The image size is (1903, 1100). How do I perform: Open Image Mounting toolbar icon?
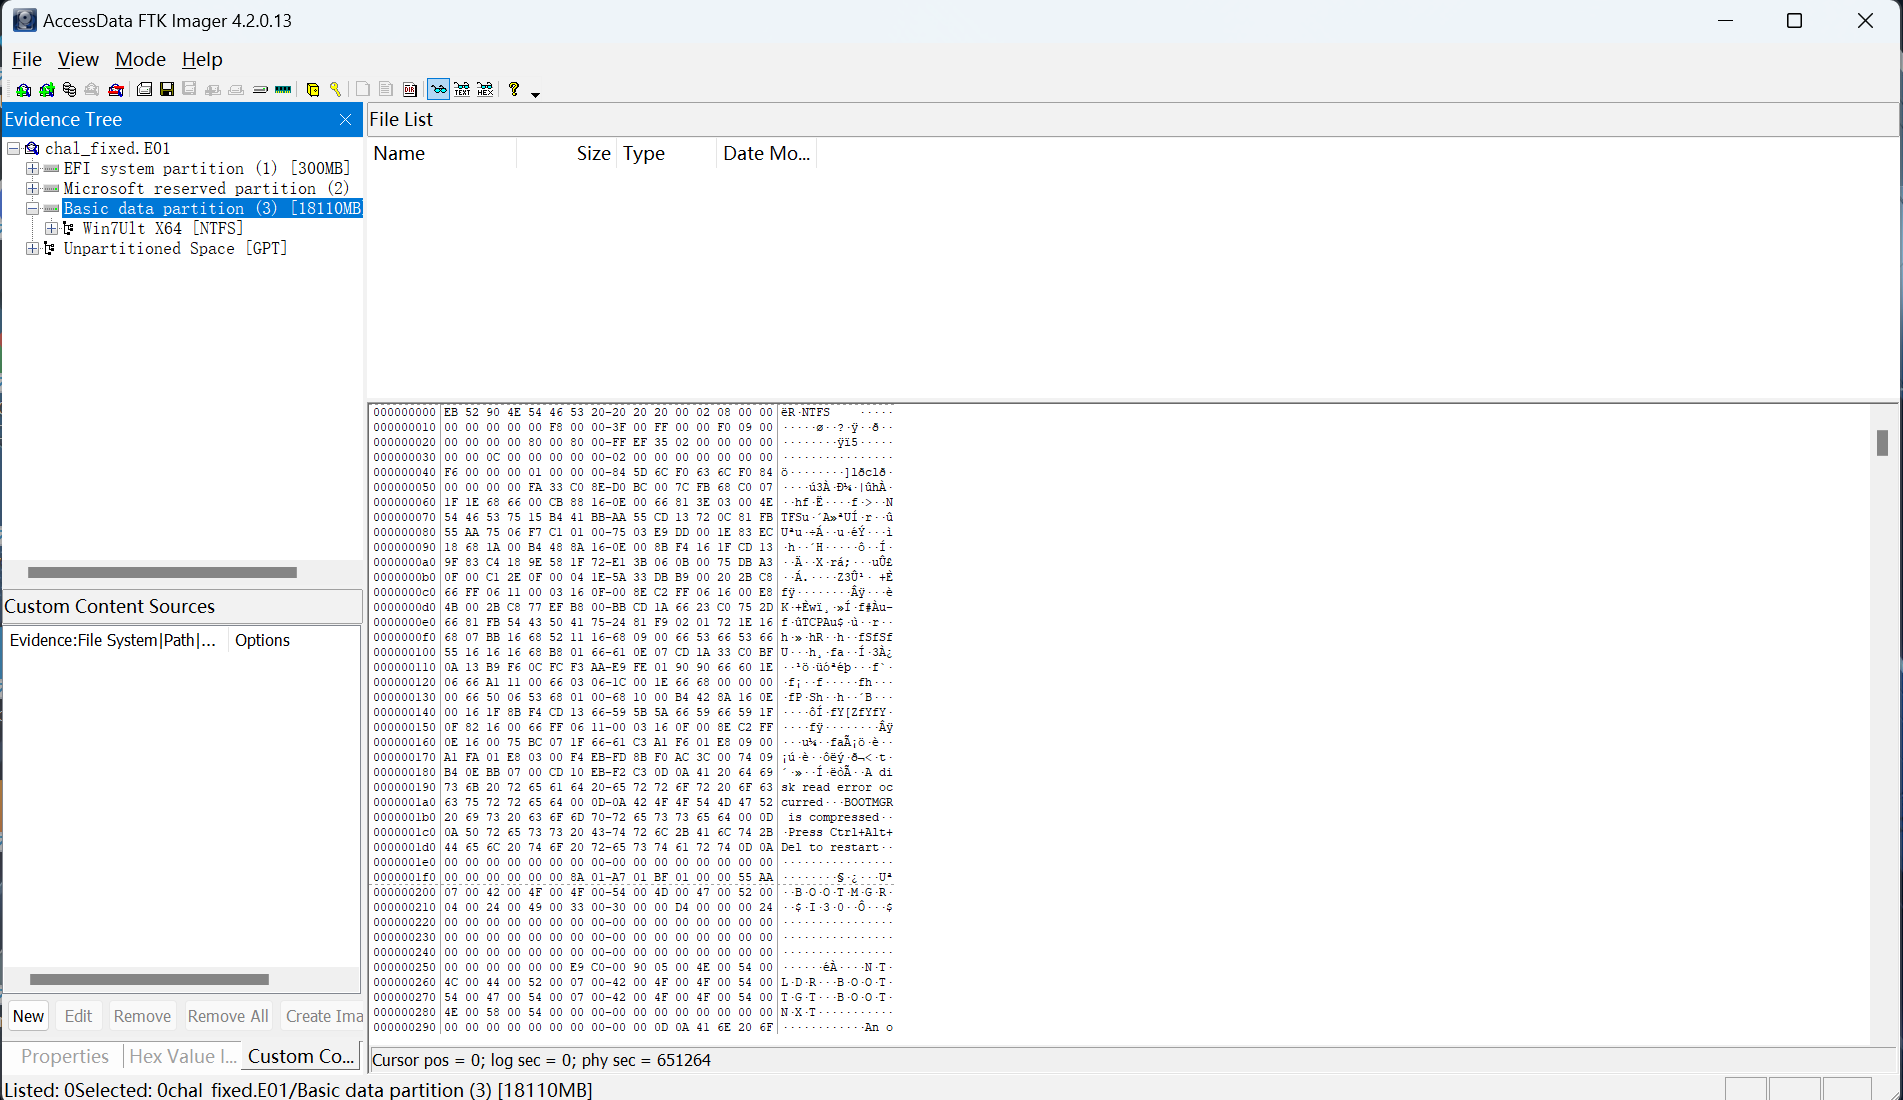70,90
